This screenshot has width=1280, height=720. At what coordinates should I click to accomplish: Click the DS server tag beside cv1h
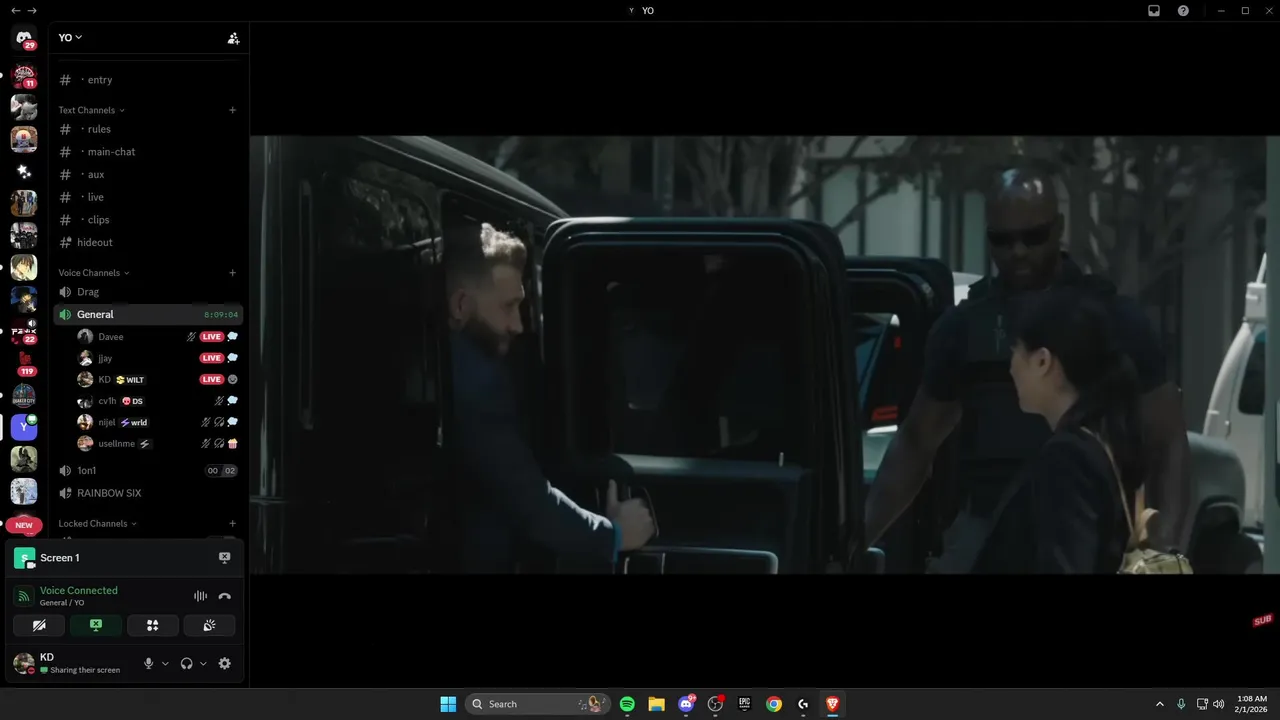133,401
